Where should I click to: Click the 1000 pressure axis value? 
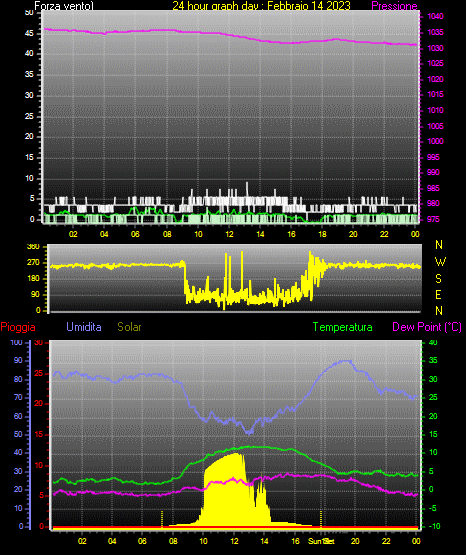pyautogui.click(x=435, y=141)
